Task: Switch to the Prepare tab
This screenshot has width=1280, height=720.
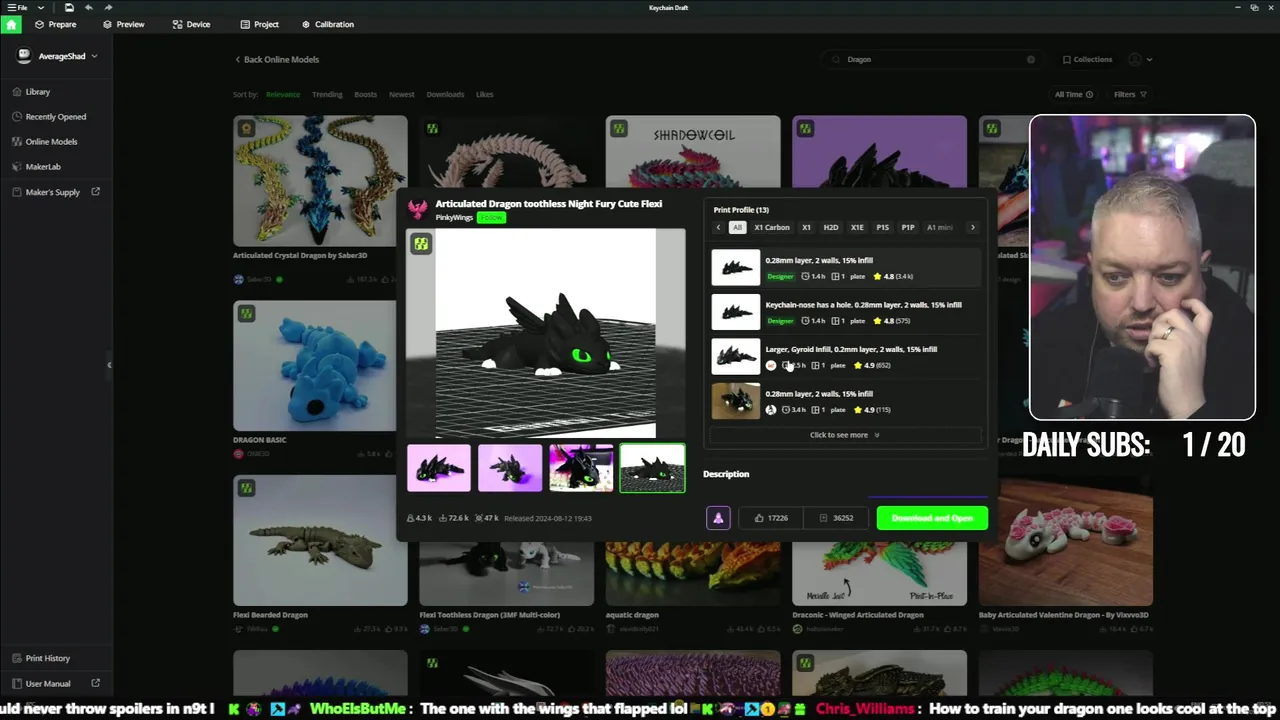Action: point(55,24)
